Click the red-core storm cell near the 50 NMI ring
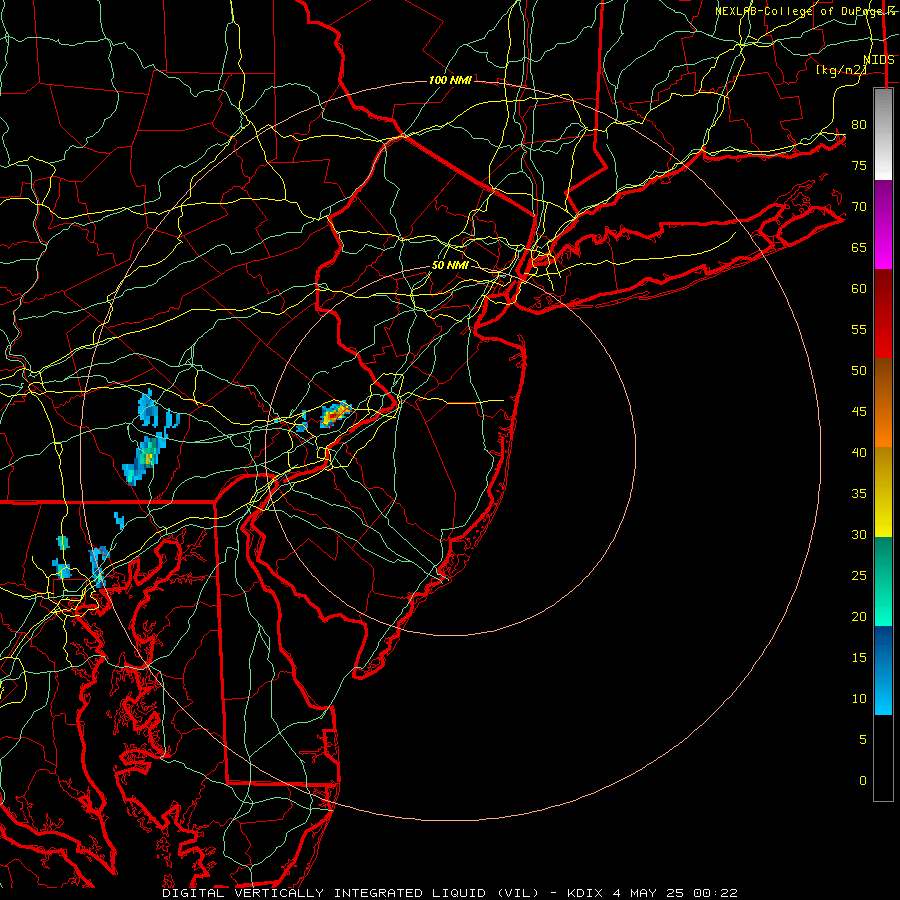 click(336, 413)
